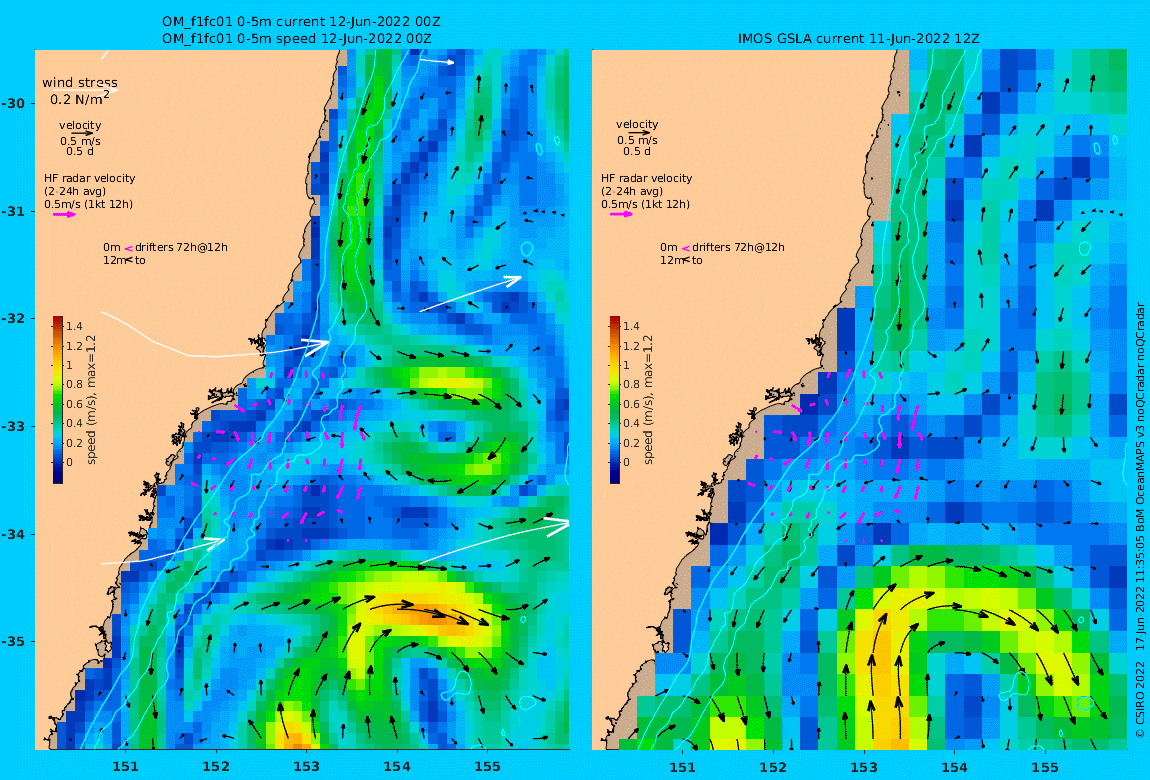Click left colorbar label 'speed (m/s), max=1.2'
Image resolution: width=1150 pixels, height=780 pixels.
click(x=92, y=400)
